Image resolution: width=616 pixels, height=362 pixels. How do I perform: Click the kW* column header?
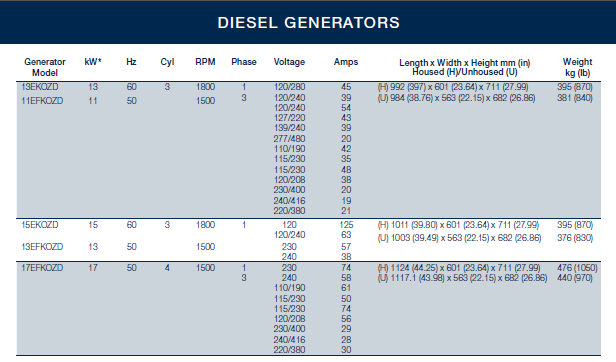point(93,62)
